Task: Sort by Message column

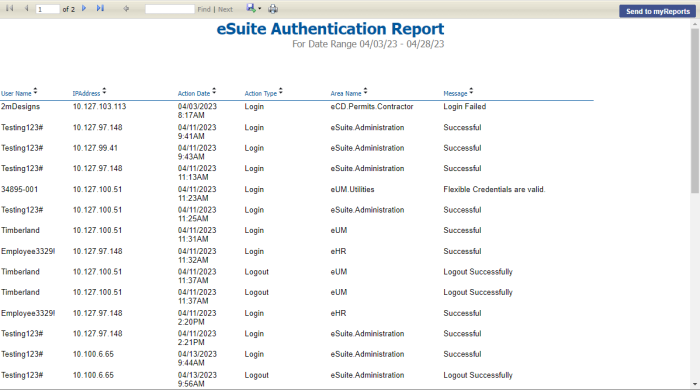Action: (471, 91)
